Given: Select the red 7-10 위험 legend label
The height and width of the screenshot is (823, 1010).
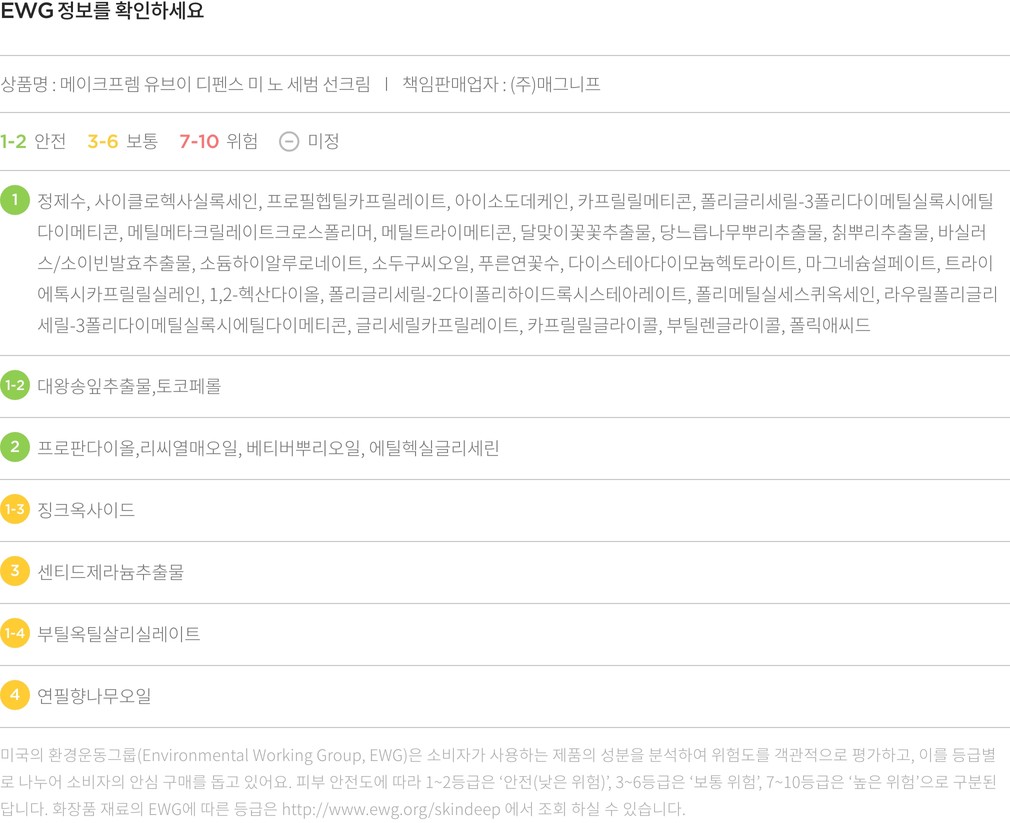Looking at the screenshot, I should [x=218, y=142].
